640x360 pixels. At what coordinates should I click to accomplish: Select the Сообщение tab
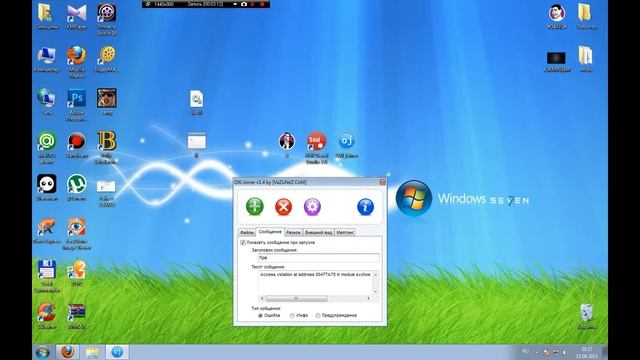tap(270, 231)
